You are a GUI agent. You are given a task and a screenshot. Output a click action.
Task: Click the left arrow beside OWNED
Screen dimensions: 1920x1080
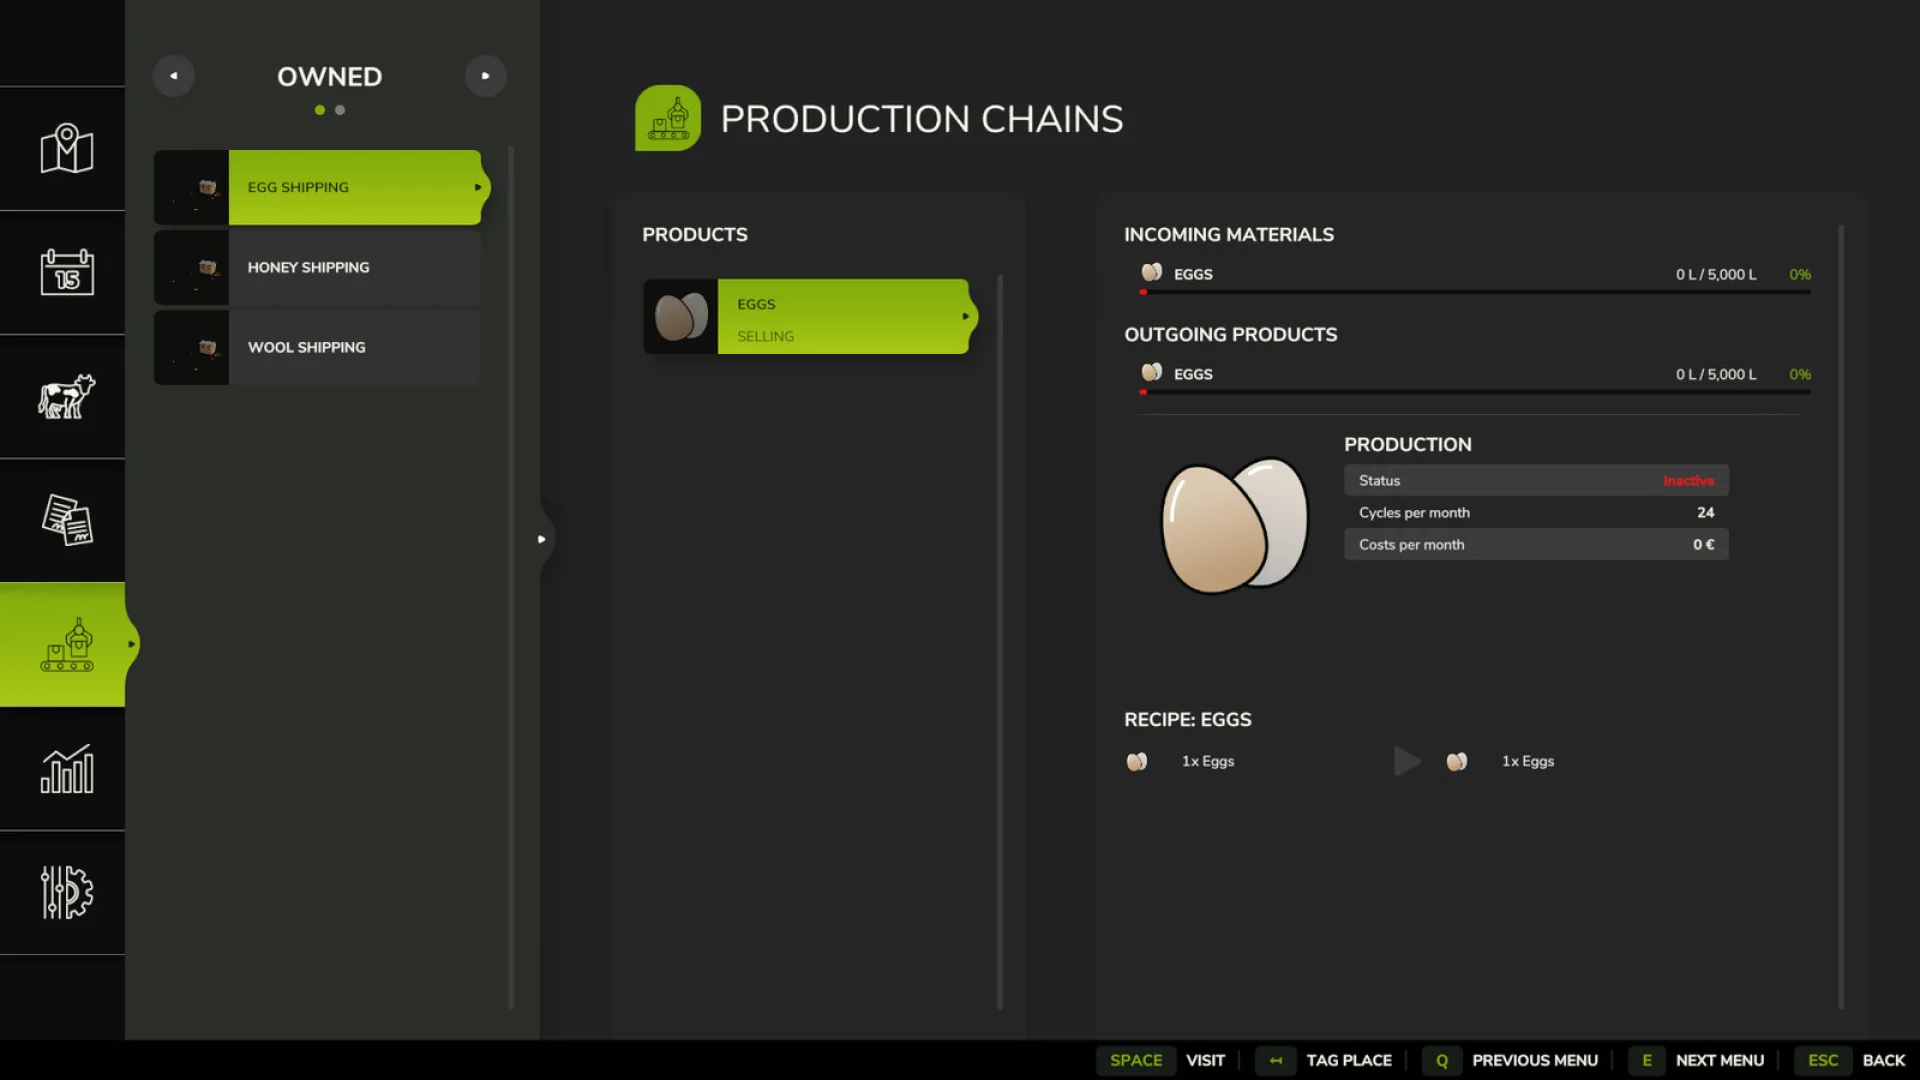coord(174,75)
